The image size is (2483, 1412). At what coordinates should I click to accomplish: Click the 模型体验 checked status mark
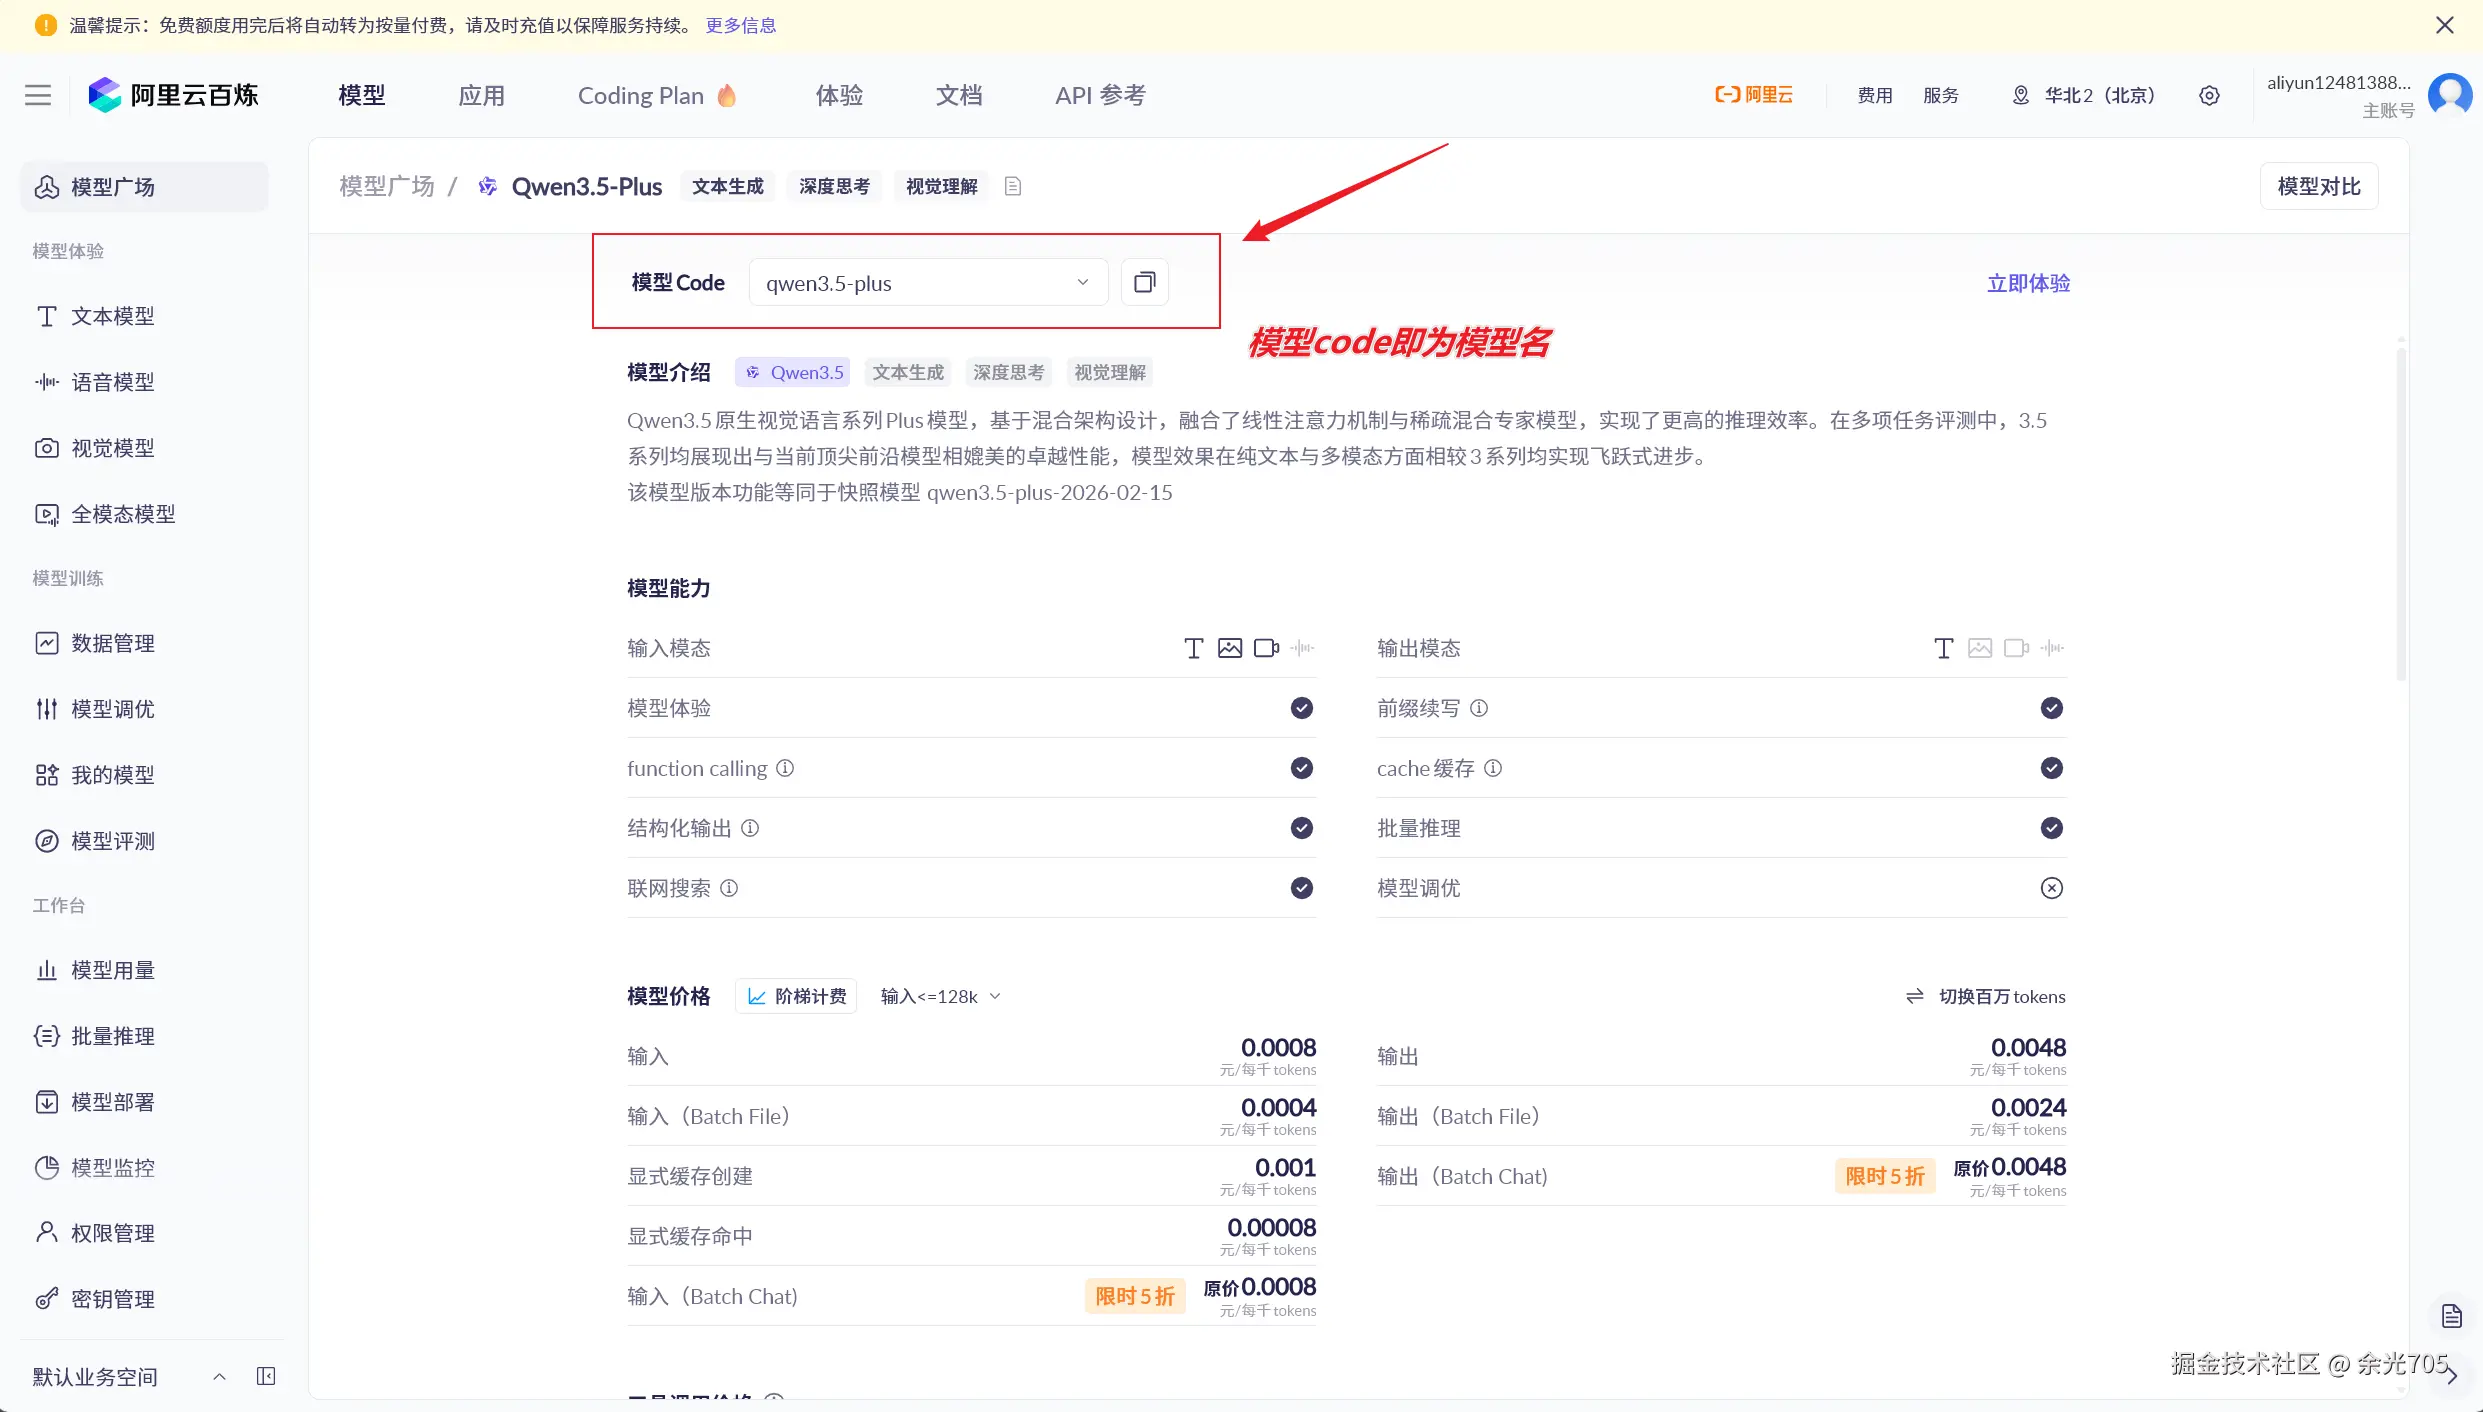[x=1301, y=708]
